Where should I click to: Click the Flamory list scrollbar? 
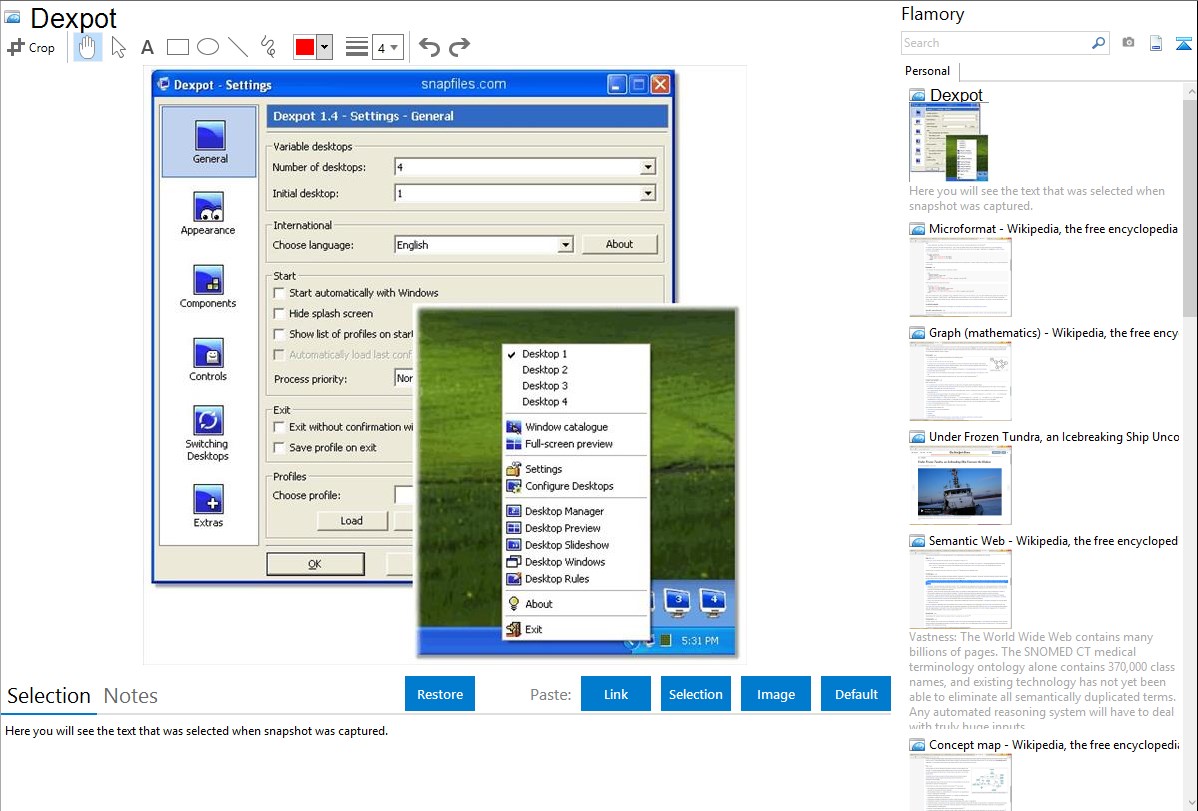(x=1190, y=206)
